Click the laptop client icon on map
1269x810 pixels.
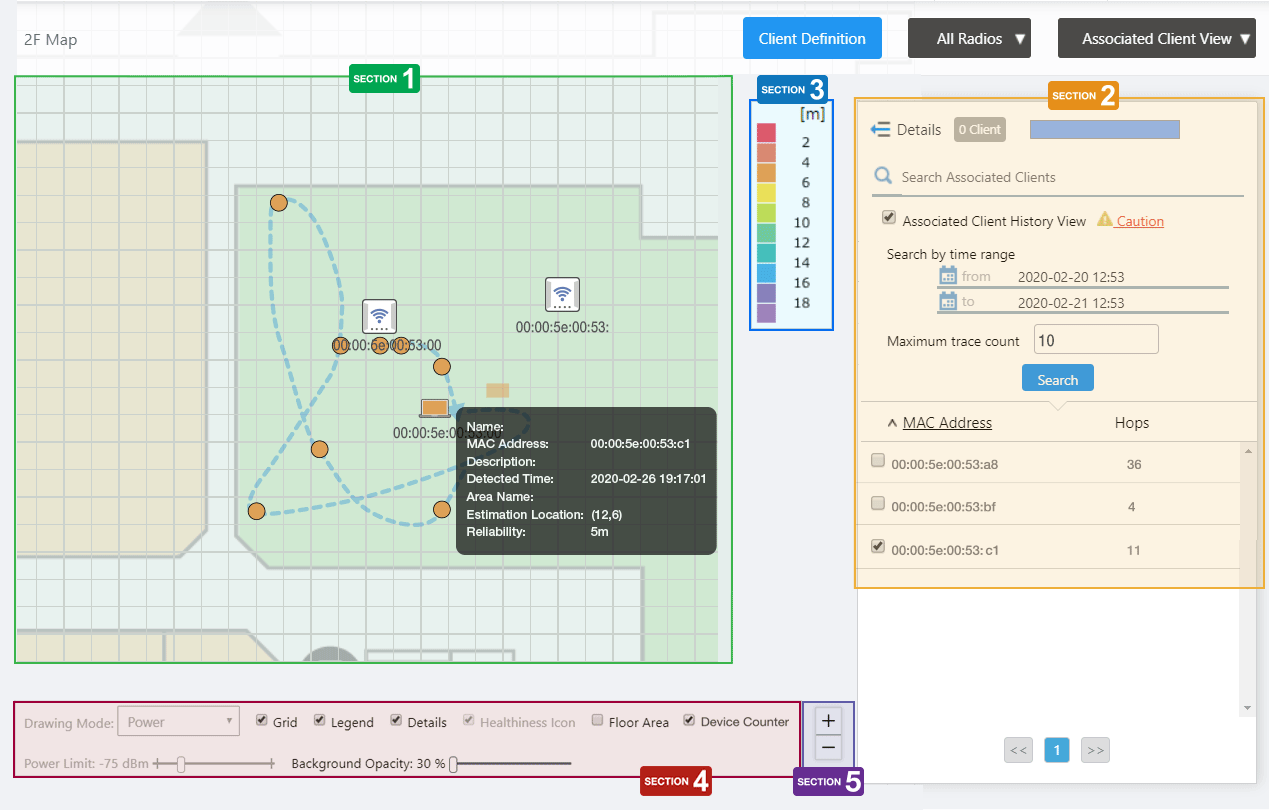(x=434, y=408)
